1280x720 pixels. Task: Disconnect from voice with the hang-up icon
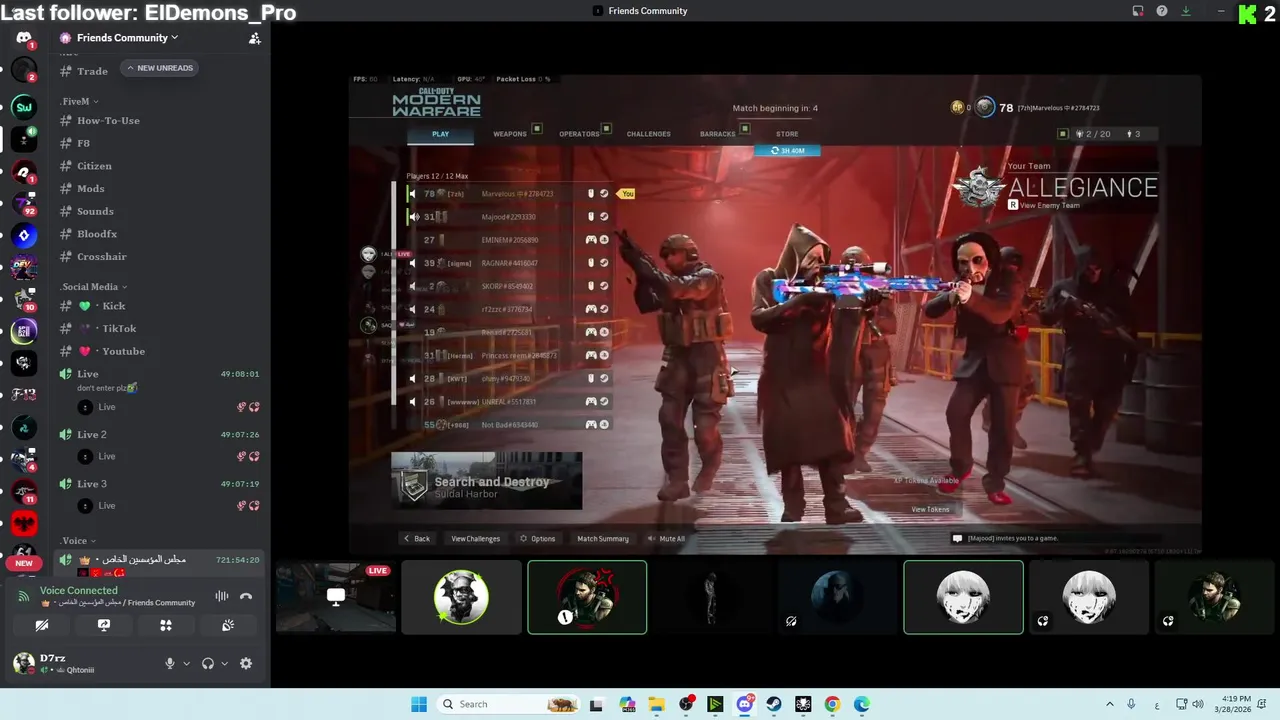pos(246,596)
